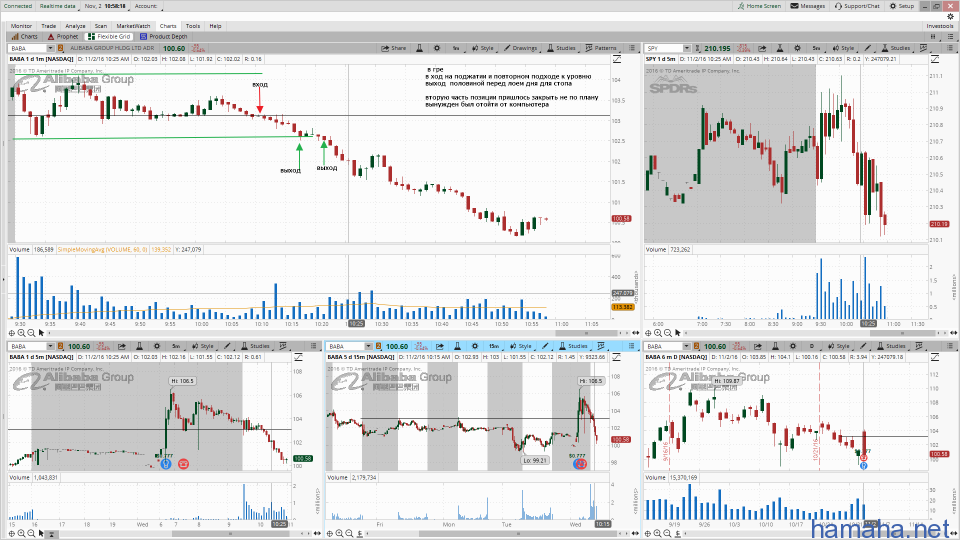
Task: Open the Style menu in SPY chart
Action: [844, 48]
